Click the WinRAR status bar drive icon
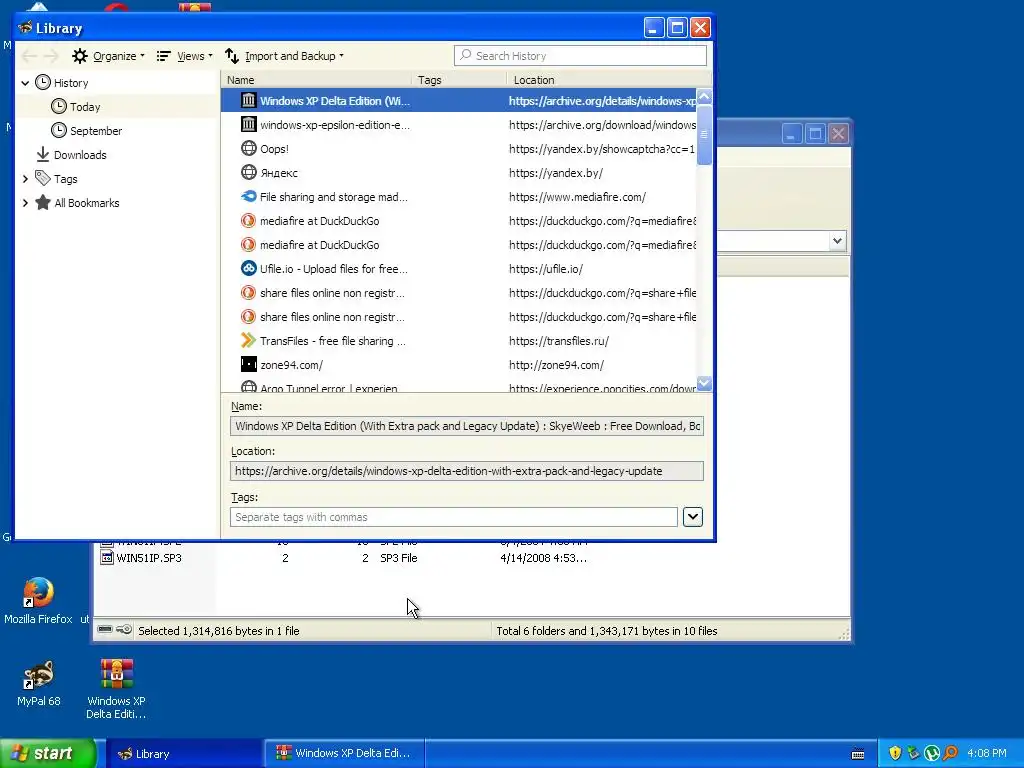Image resolution: width=1024 pixels, height=768 pixels. pos(104,630)
